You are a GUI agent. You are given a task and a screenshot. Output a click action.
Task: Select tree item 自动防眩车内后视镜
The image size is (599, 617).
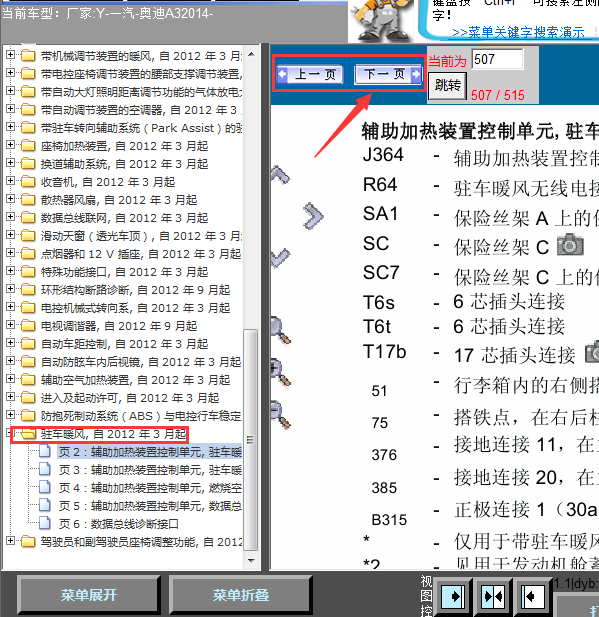141,362
